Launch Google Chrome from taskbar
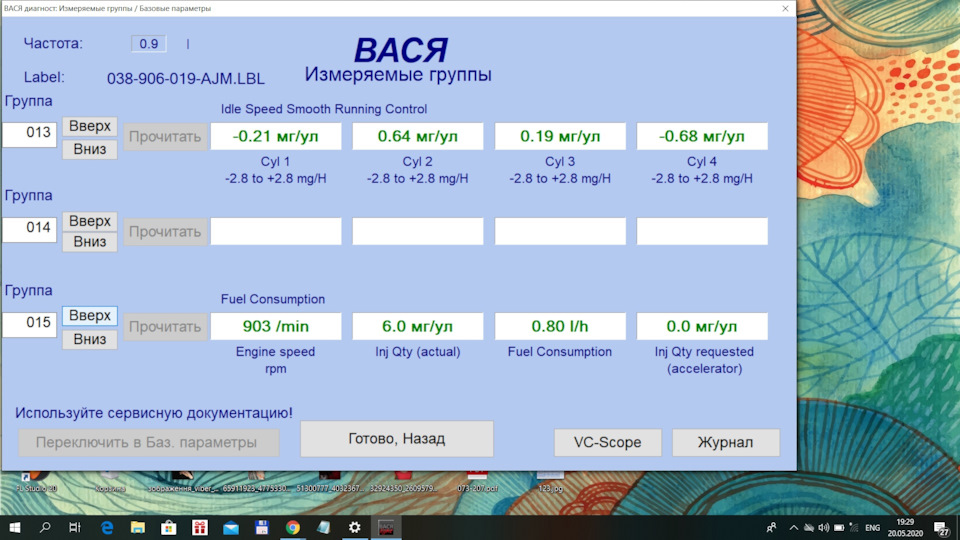The image size is (960, 540). (x=293, y=527)
